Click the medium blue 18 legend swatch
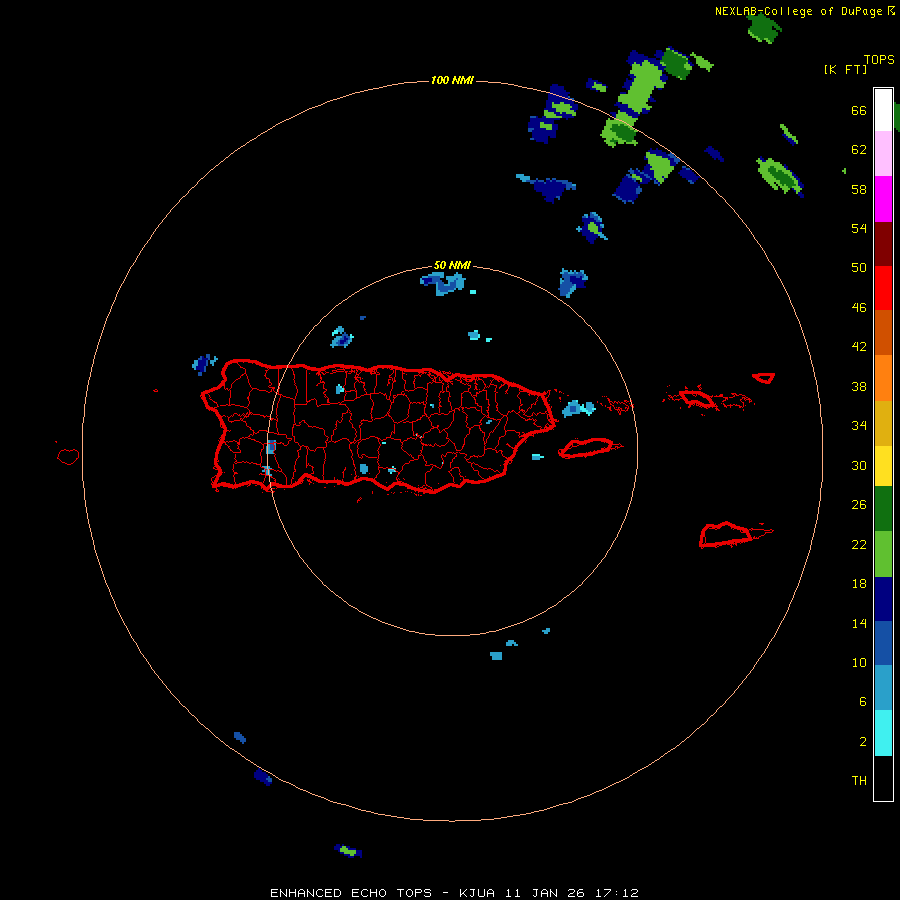 point(883,643)
